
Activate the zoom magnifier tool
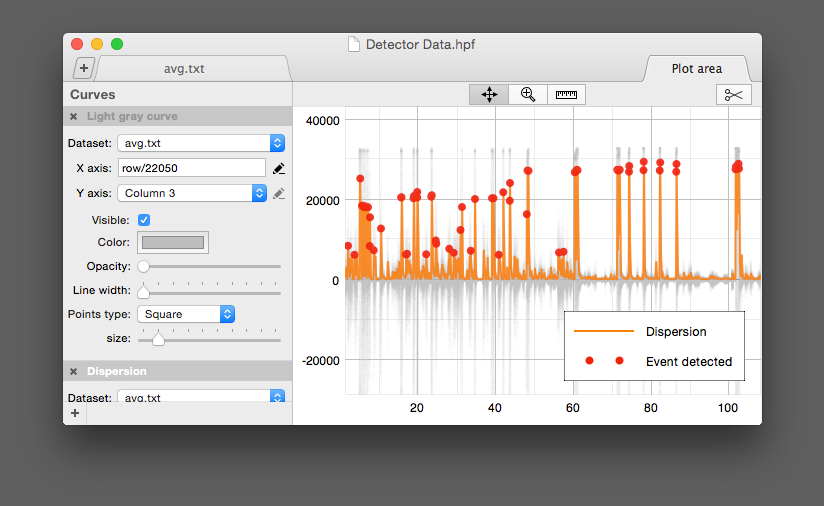click(528, 95)
